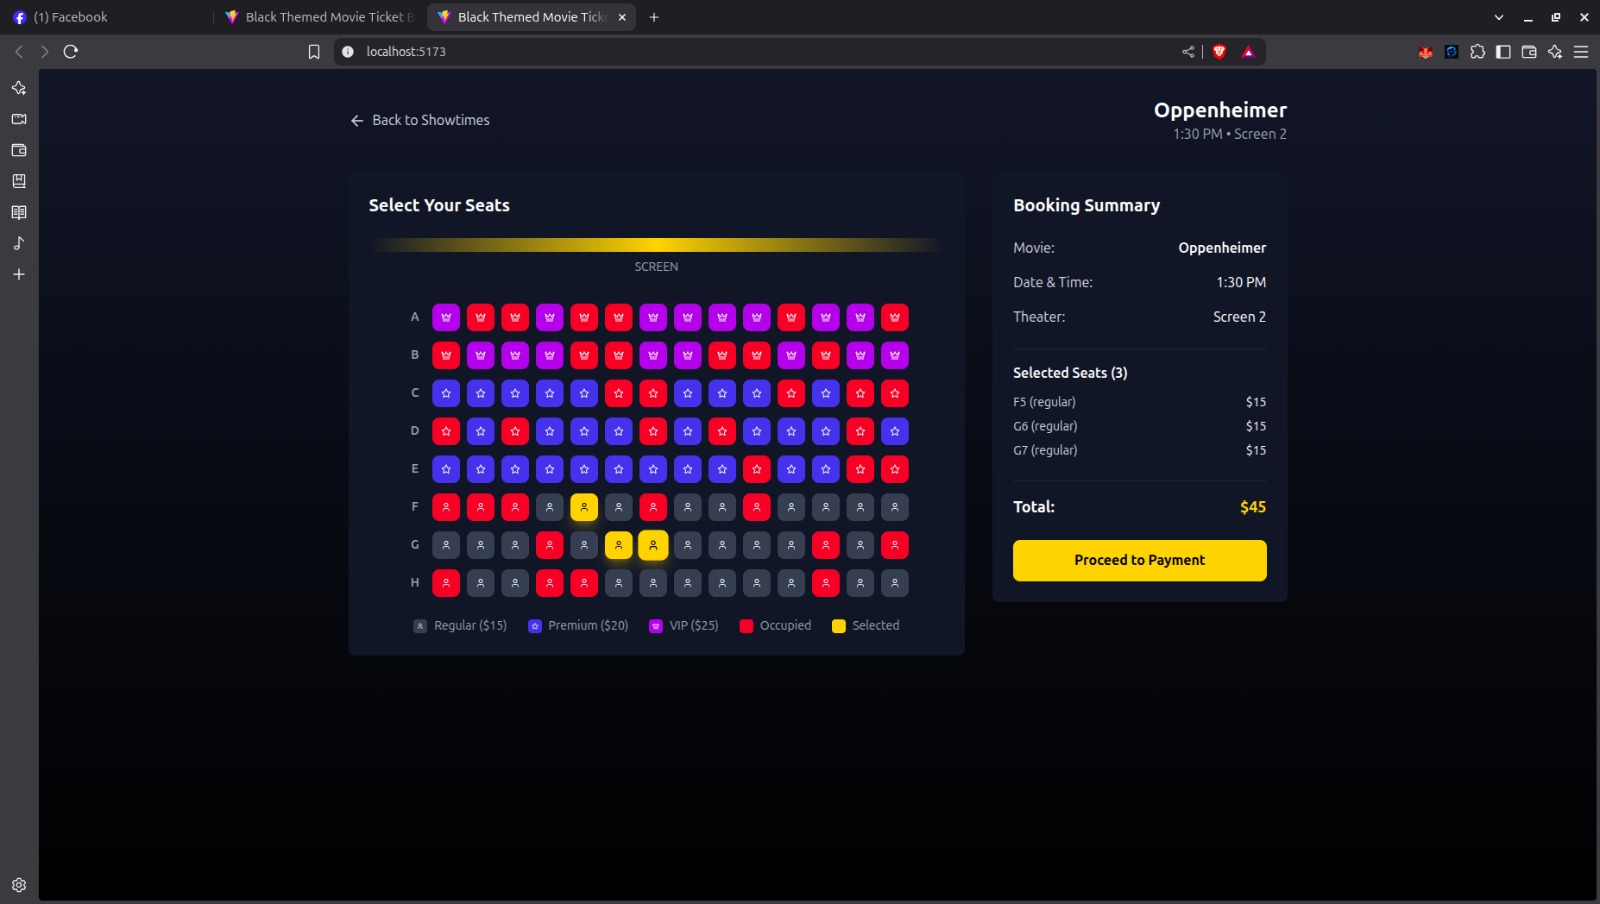Bookmark this page using the bookmark icon
The width and height of the screenshot is (1600, 904).
314,52
